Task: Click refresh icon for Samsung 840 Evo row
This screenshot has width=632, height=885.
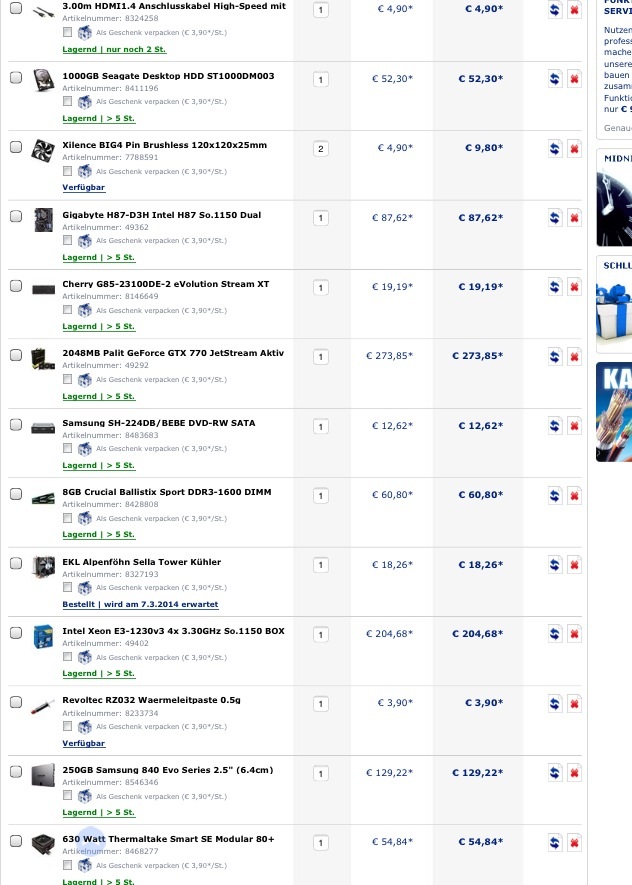Action: (555, 773)
